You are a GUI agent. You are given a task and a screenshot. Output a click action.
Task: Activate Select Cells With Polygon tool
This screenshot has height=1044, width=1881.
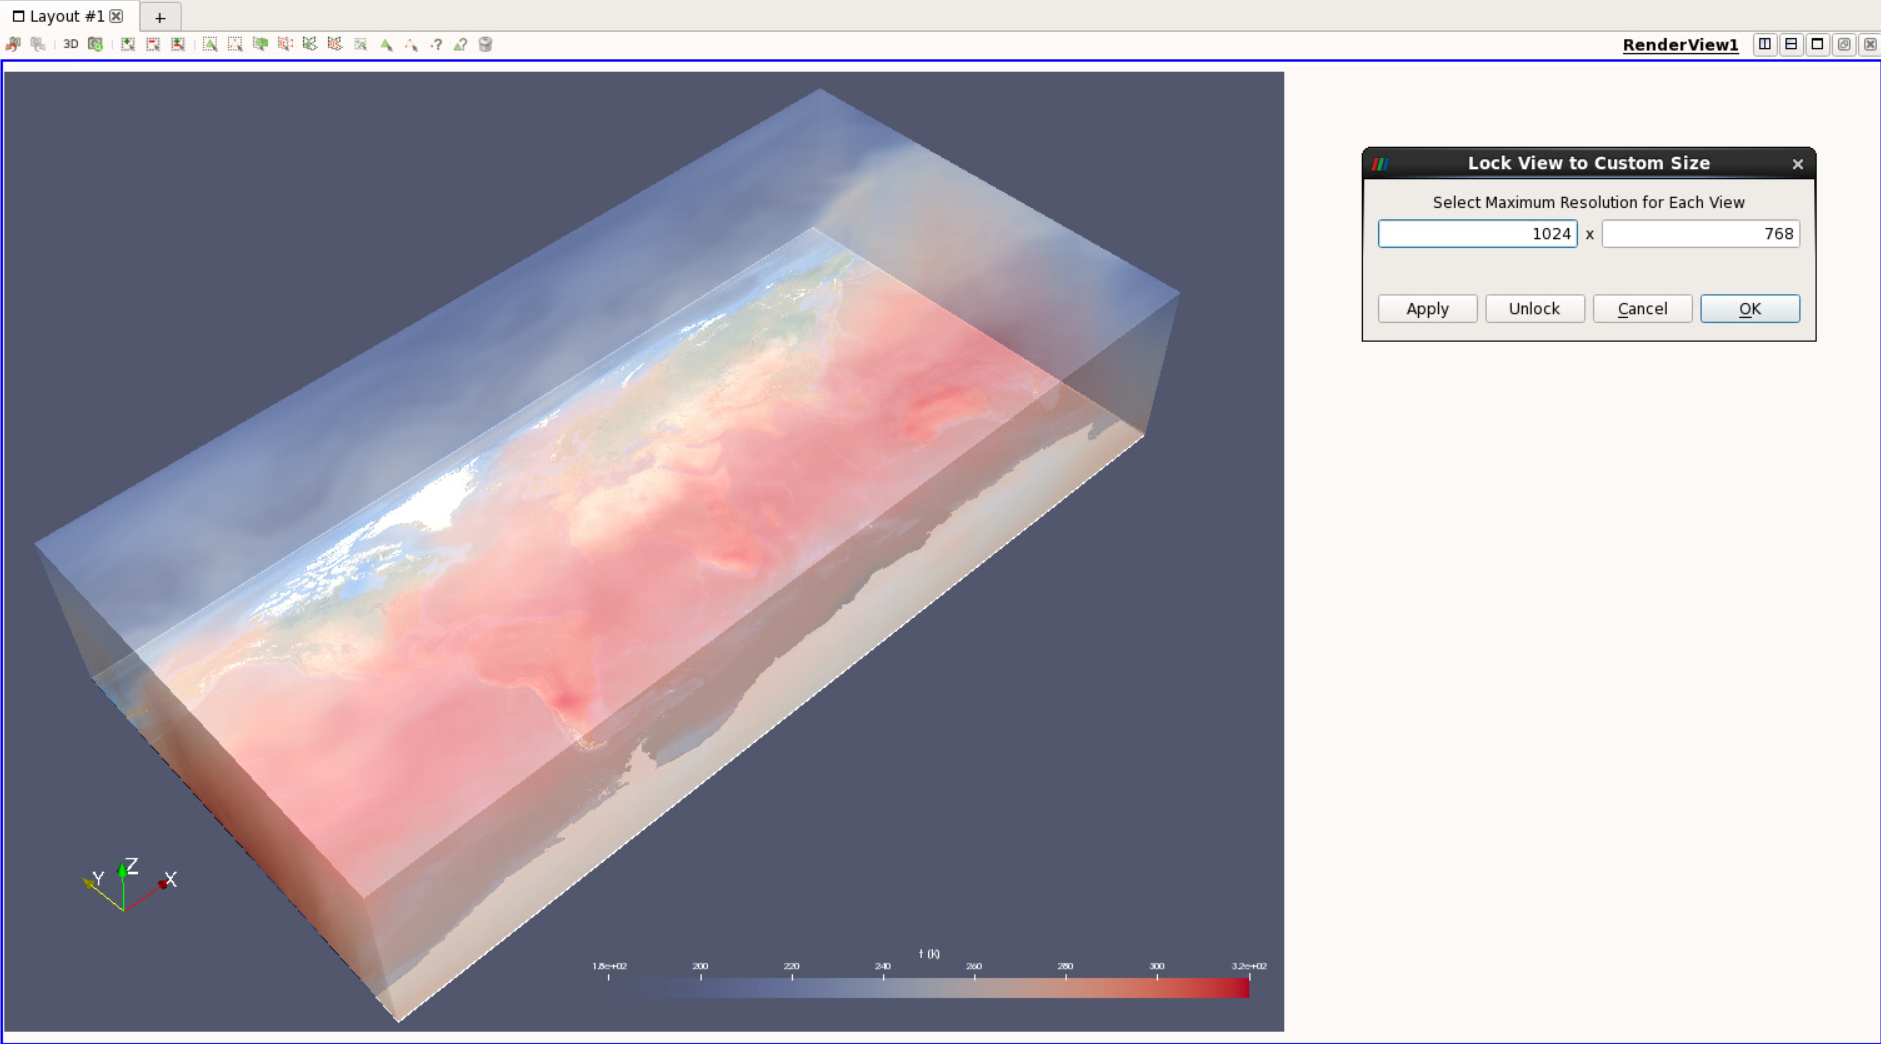(310, 44)
